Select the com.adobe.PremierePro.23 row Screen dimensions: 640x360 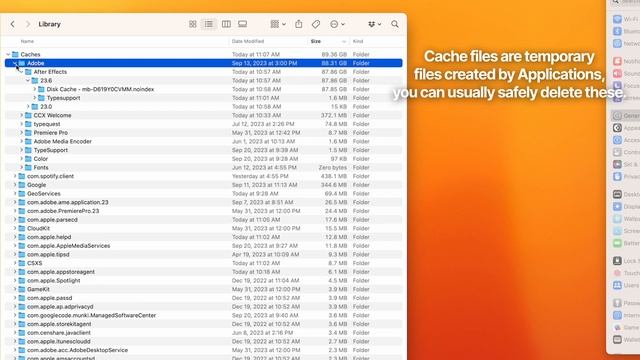tap(203, 211)
